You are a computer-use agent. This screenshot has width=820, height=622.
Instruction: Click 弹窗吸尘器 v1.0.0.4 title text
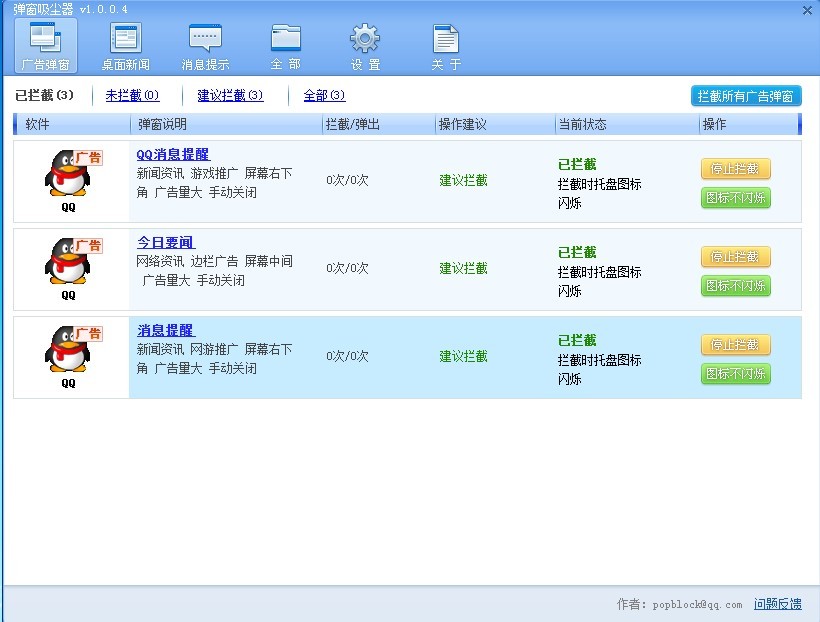(x=70, y=9)
